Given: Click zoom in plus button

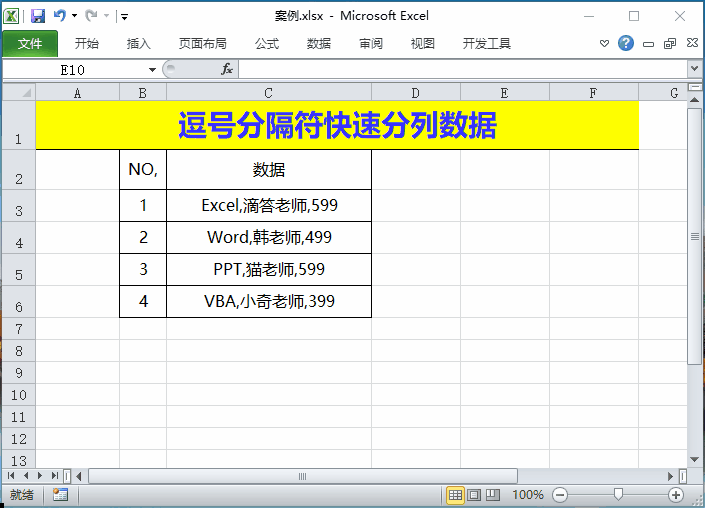Looking at the screenshot, I should 676,495.
